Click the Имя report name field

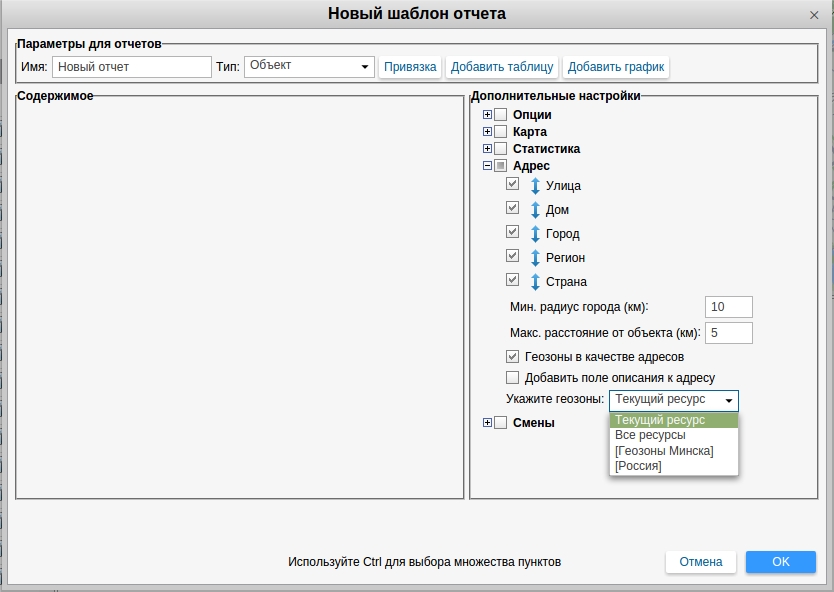pos(131,67)
